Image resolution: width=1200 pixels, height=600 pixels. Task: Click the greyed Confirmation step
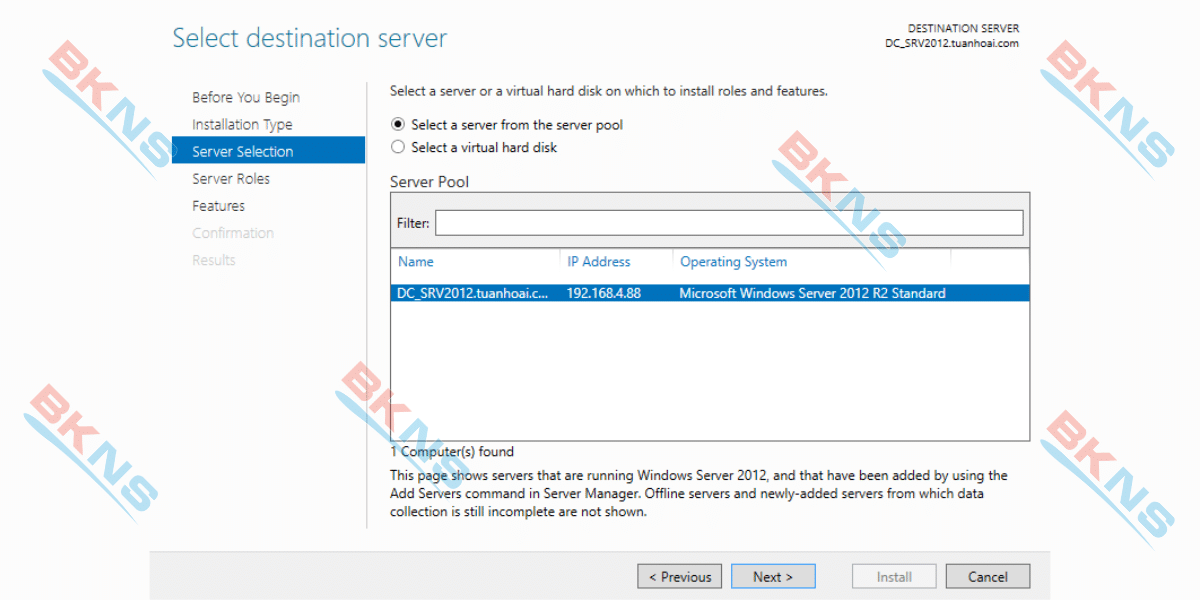coord(233,233)
